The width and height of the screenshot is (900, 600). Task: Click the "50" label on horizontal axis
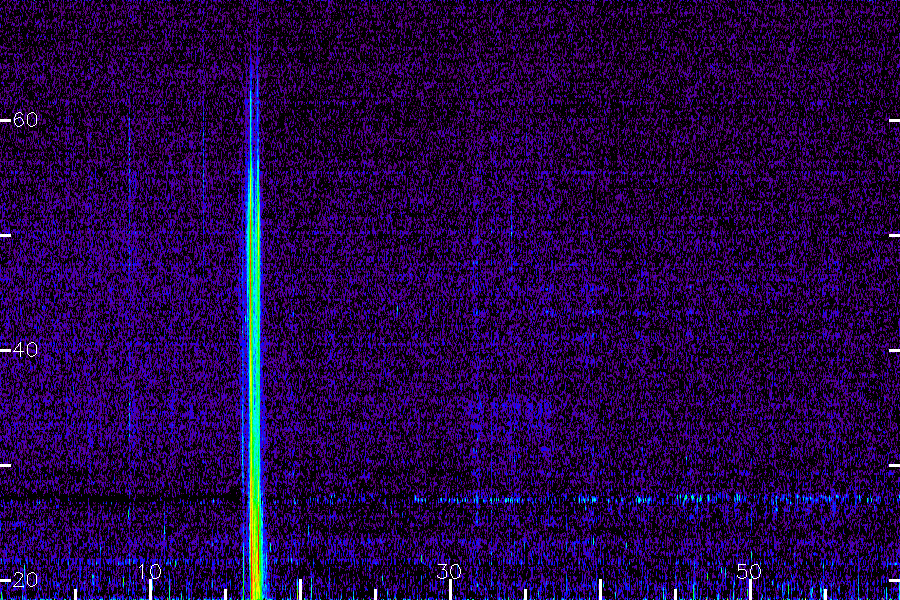749,571
